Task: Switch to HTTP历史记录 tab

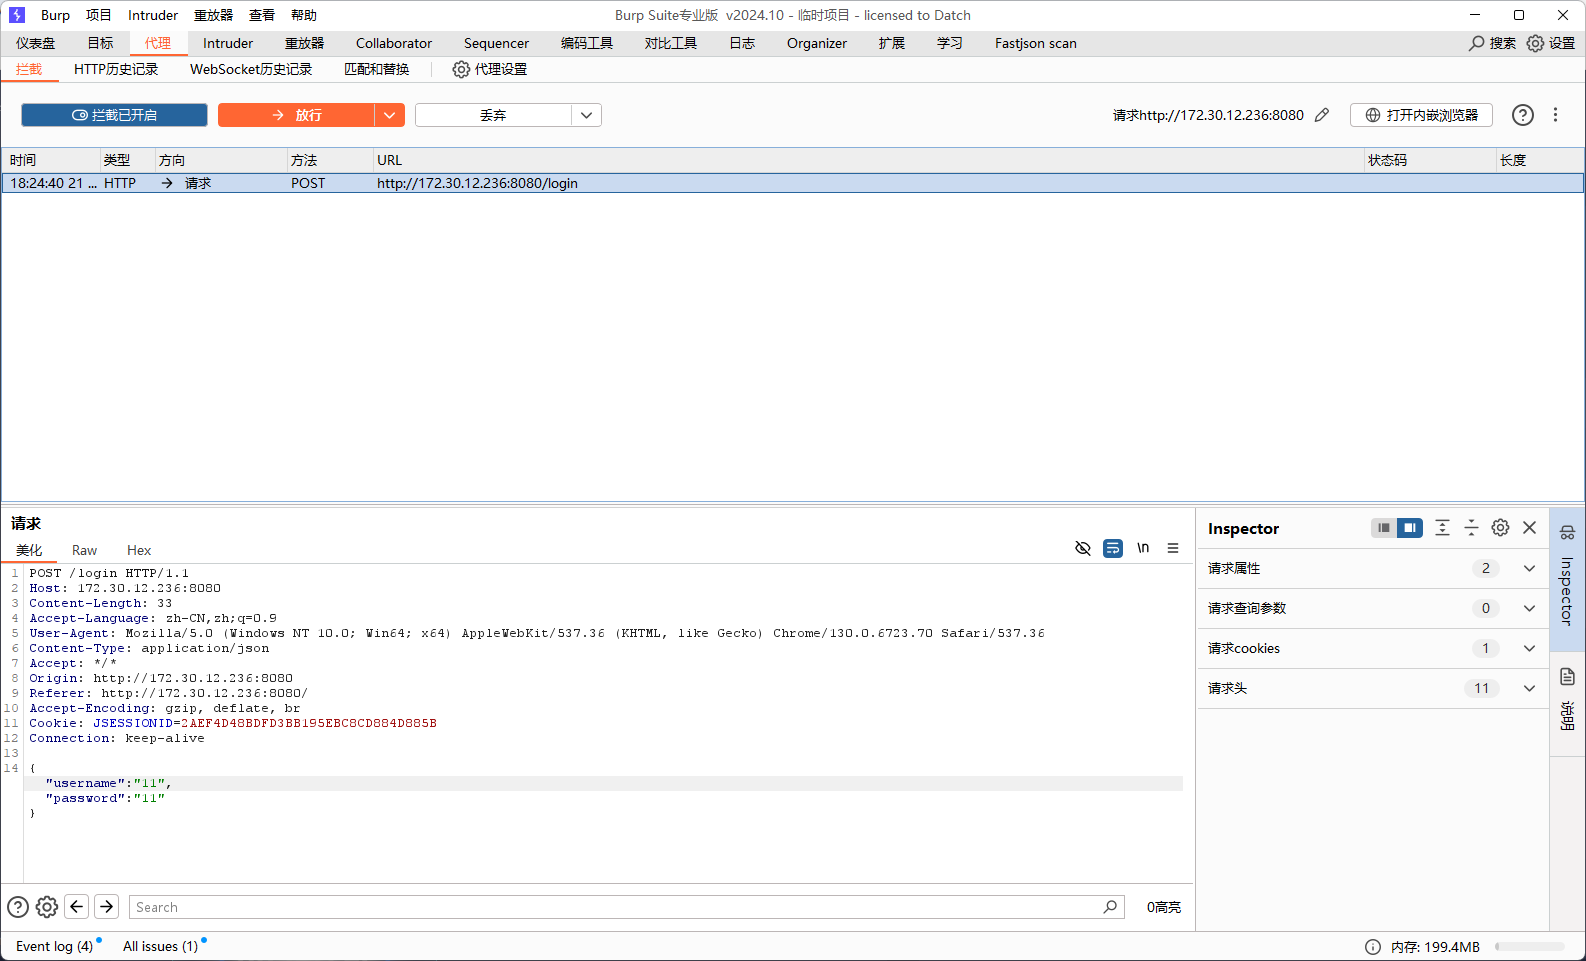Action: point(116,69)
